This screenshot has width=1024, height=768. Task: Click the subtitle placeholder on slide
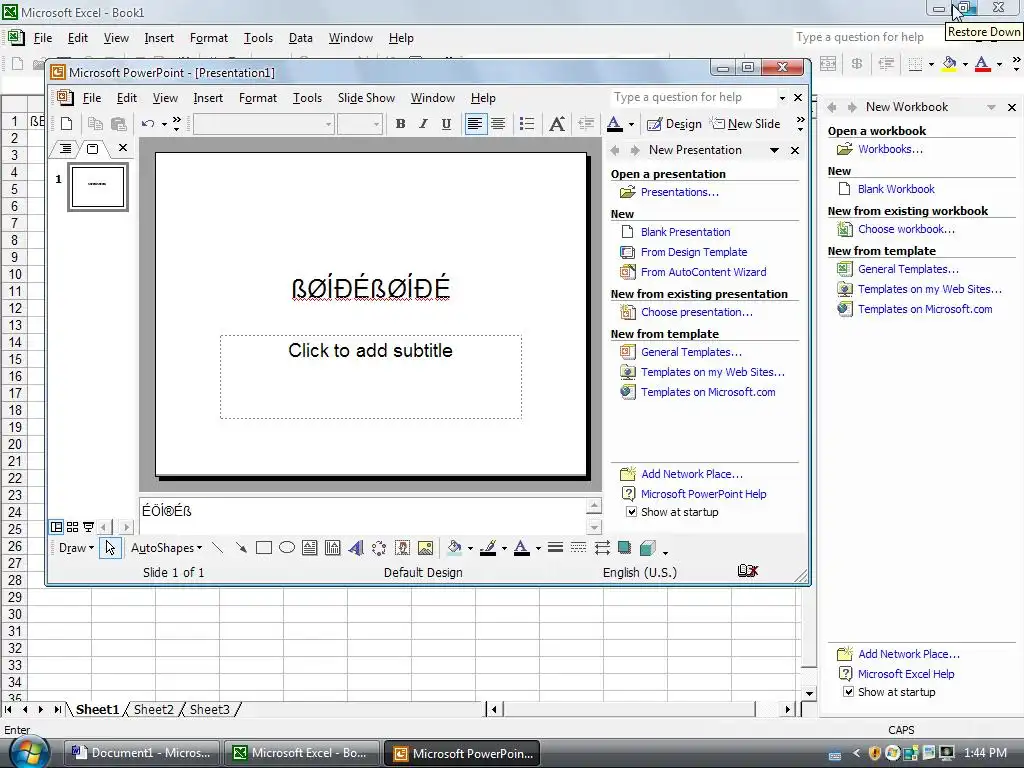370,377
